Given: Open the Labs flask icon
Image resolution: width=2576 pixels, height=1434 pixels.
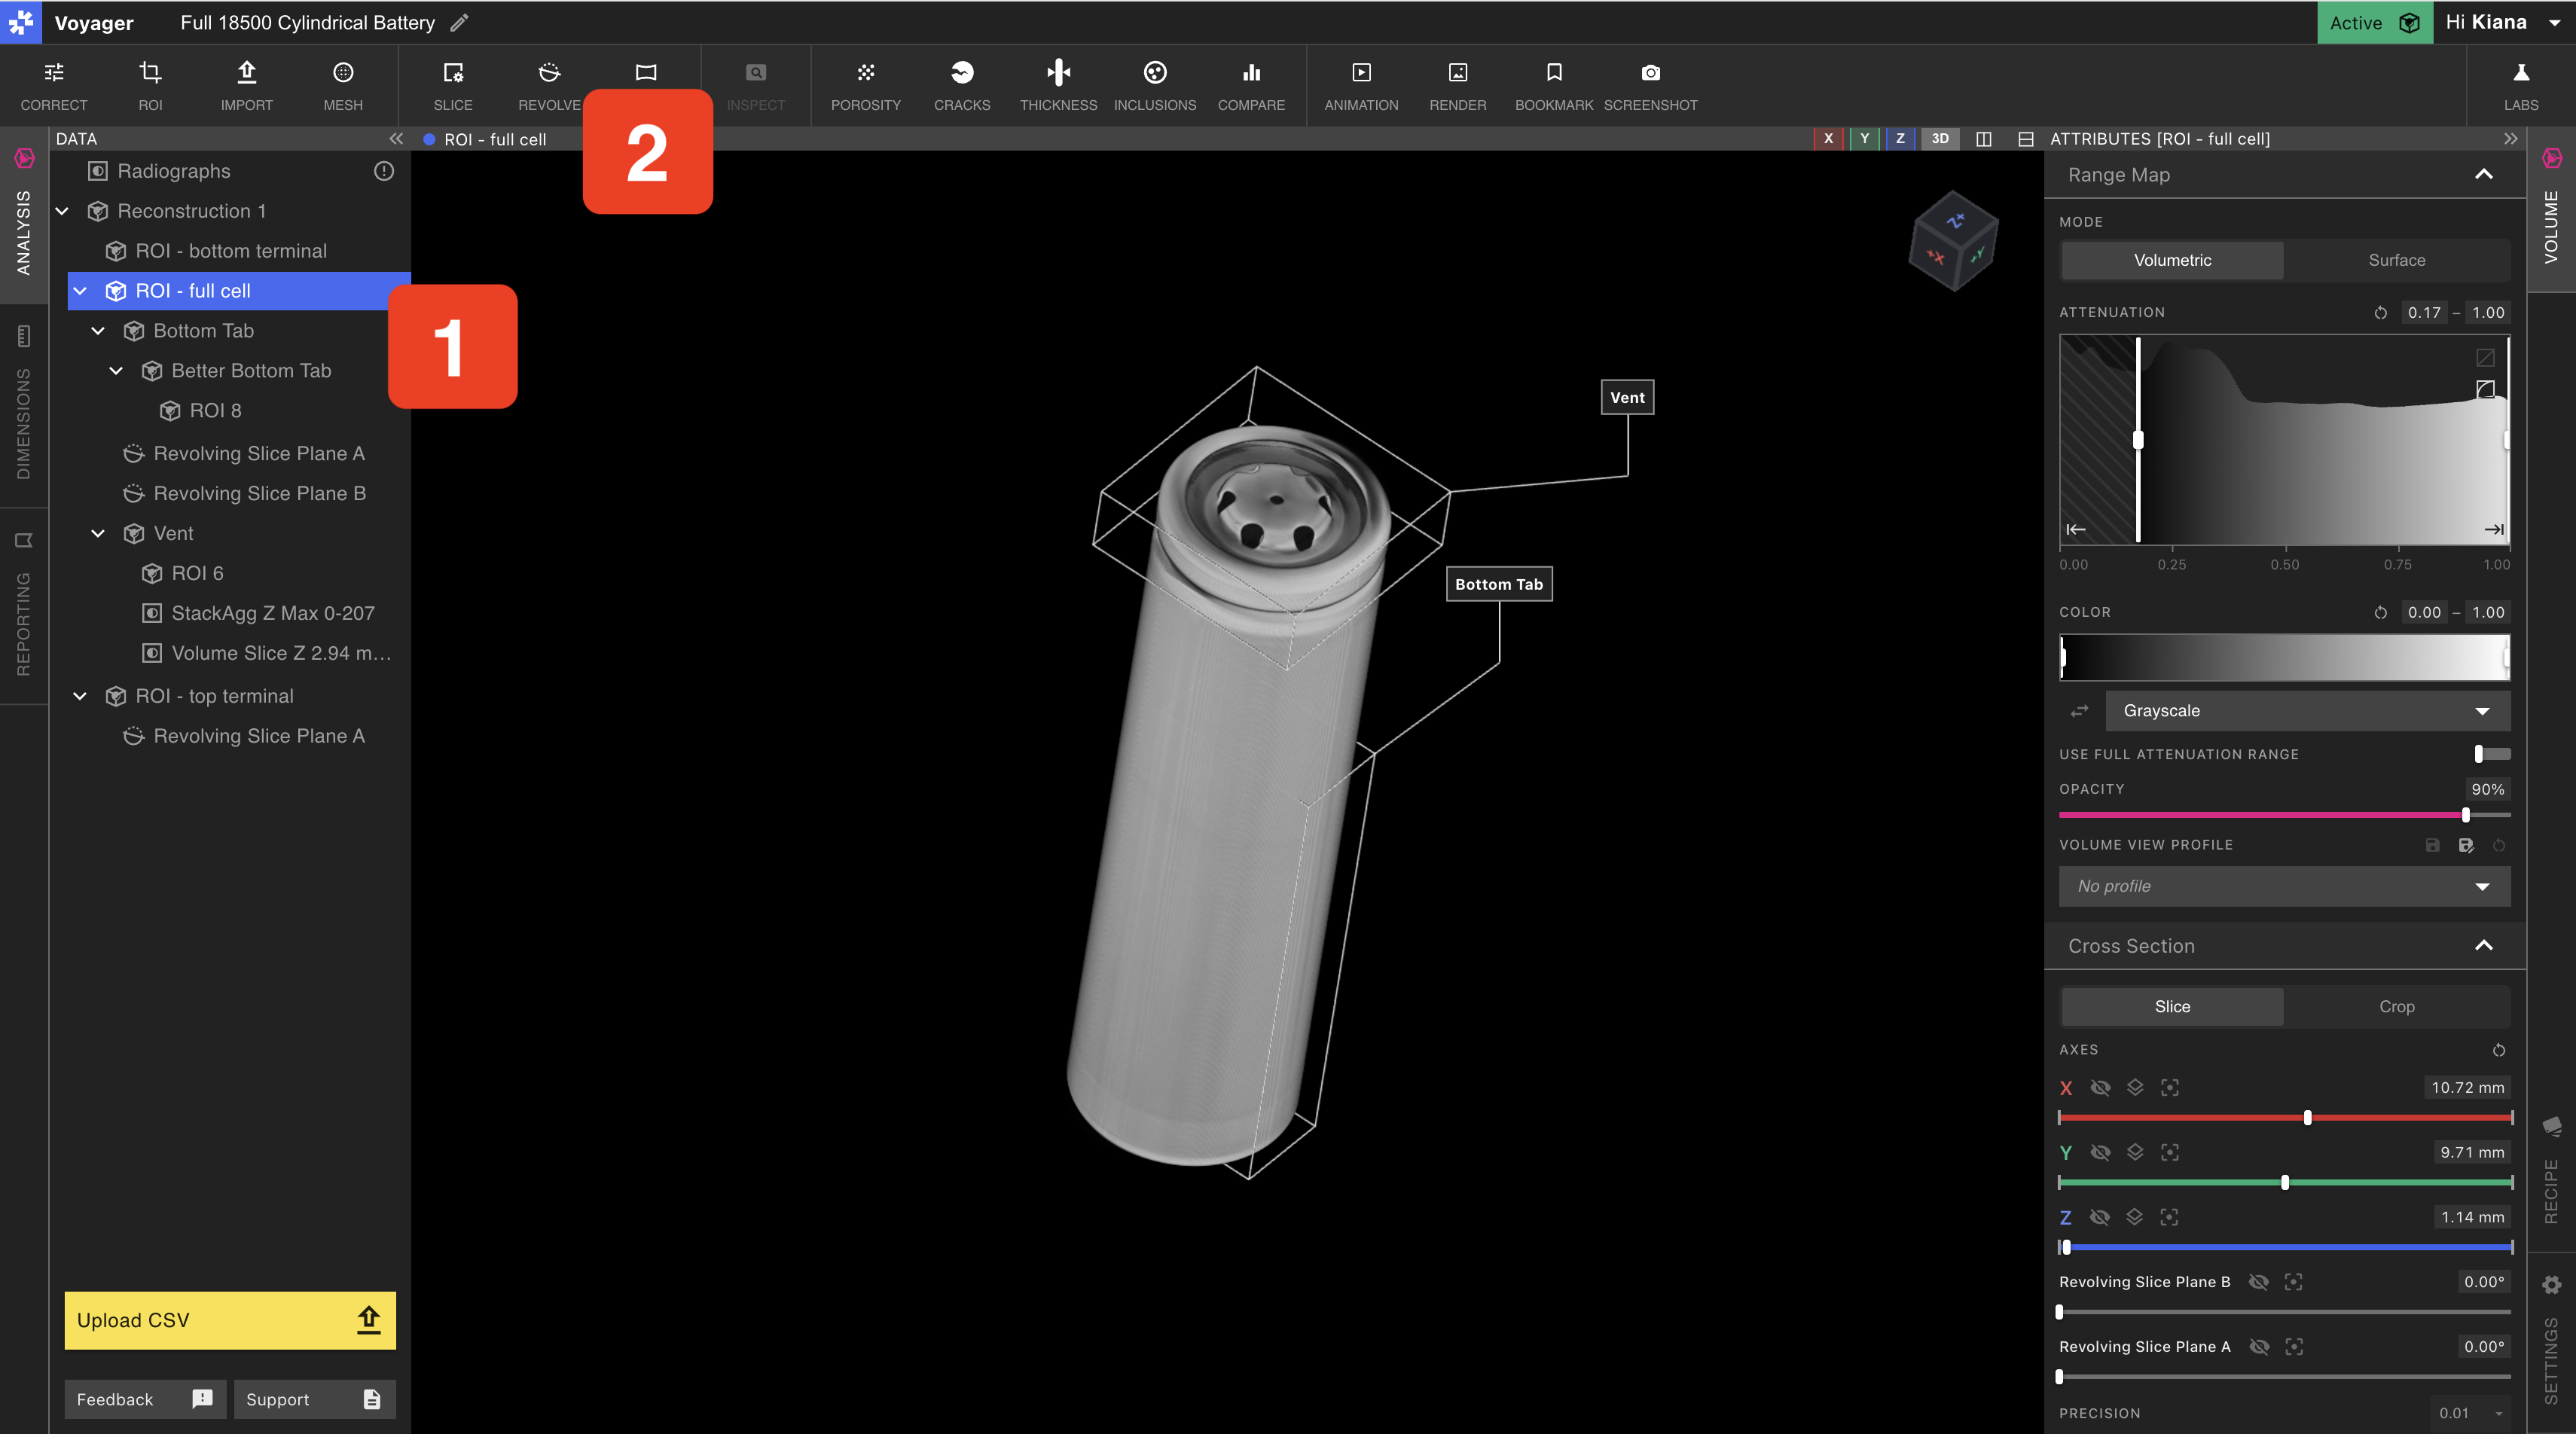Looking at the screenshot, I should pyautogui.click(x=2521, y=86).
